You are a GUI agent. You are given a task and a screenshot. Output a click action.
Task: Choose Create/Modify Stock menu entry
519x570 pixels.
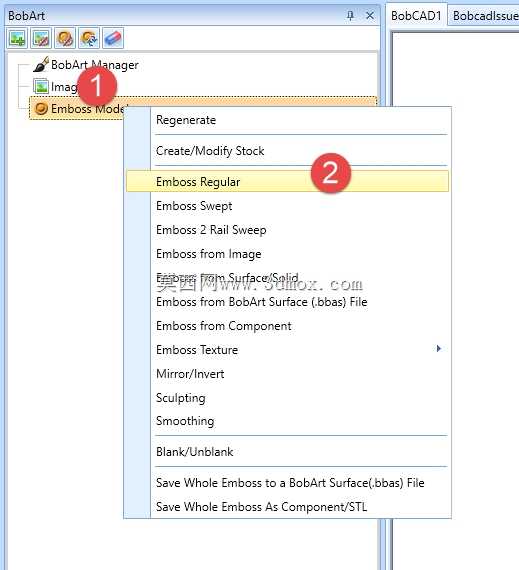coord(287,150)
